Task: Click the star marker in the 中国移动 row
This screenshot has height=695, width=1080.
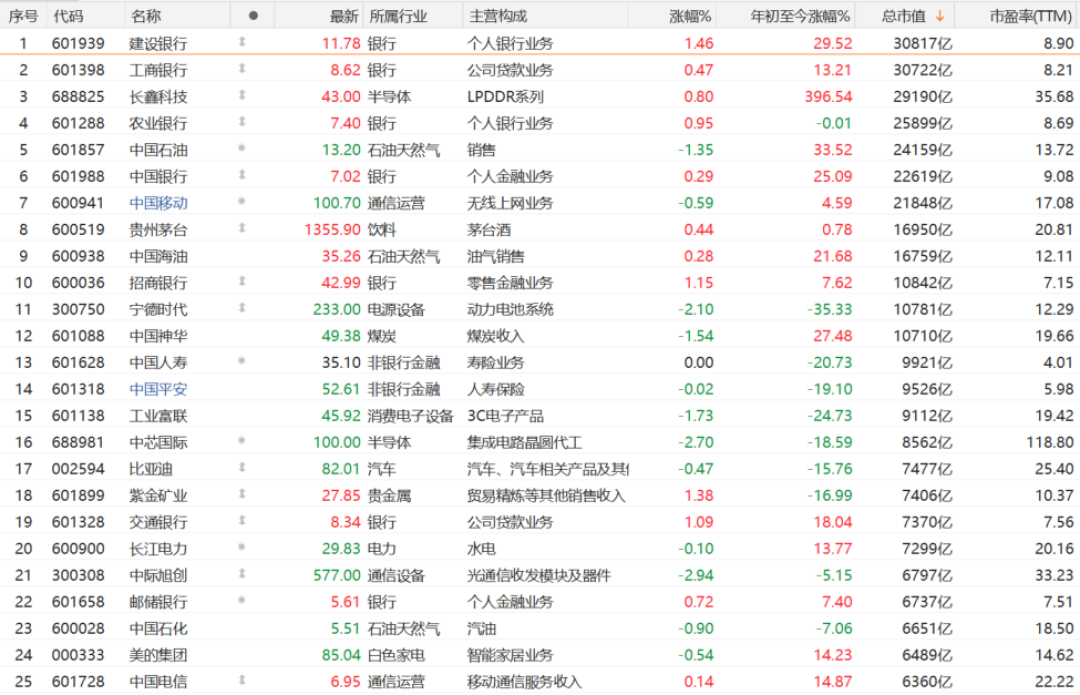Action: click(242, 202)
